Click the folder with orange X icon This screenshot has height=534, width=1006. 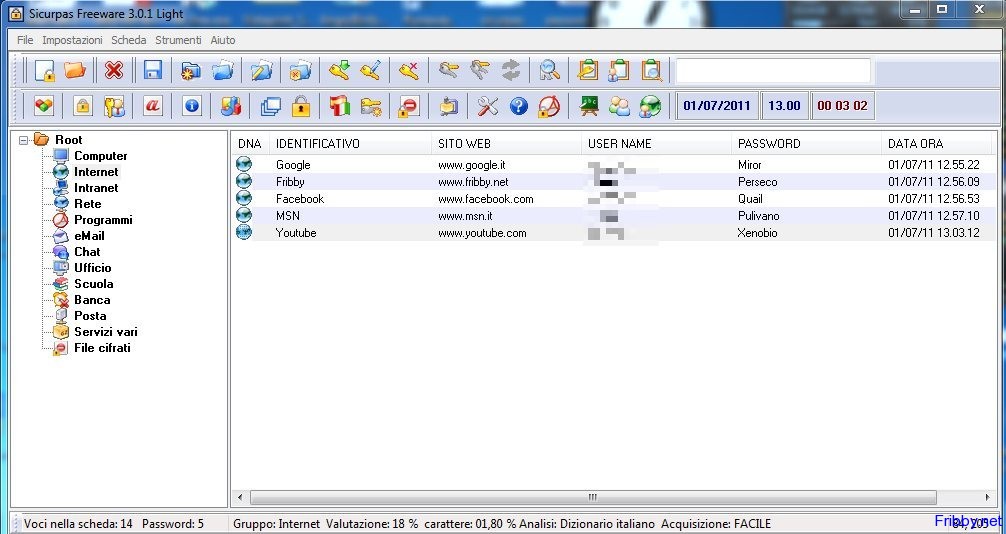(300, 71)
